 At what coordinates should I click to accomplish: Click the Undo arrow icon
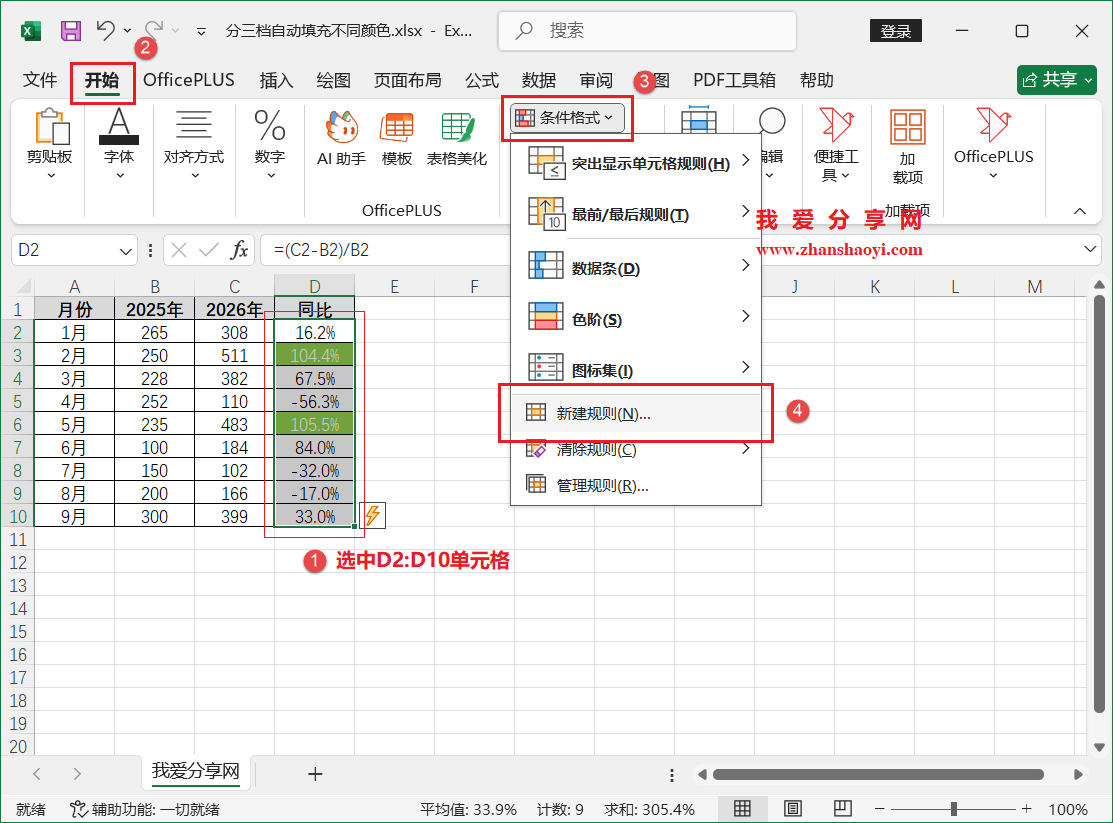pyautogui.click(x=106, y=30)
